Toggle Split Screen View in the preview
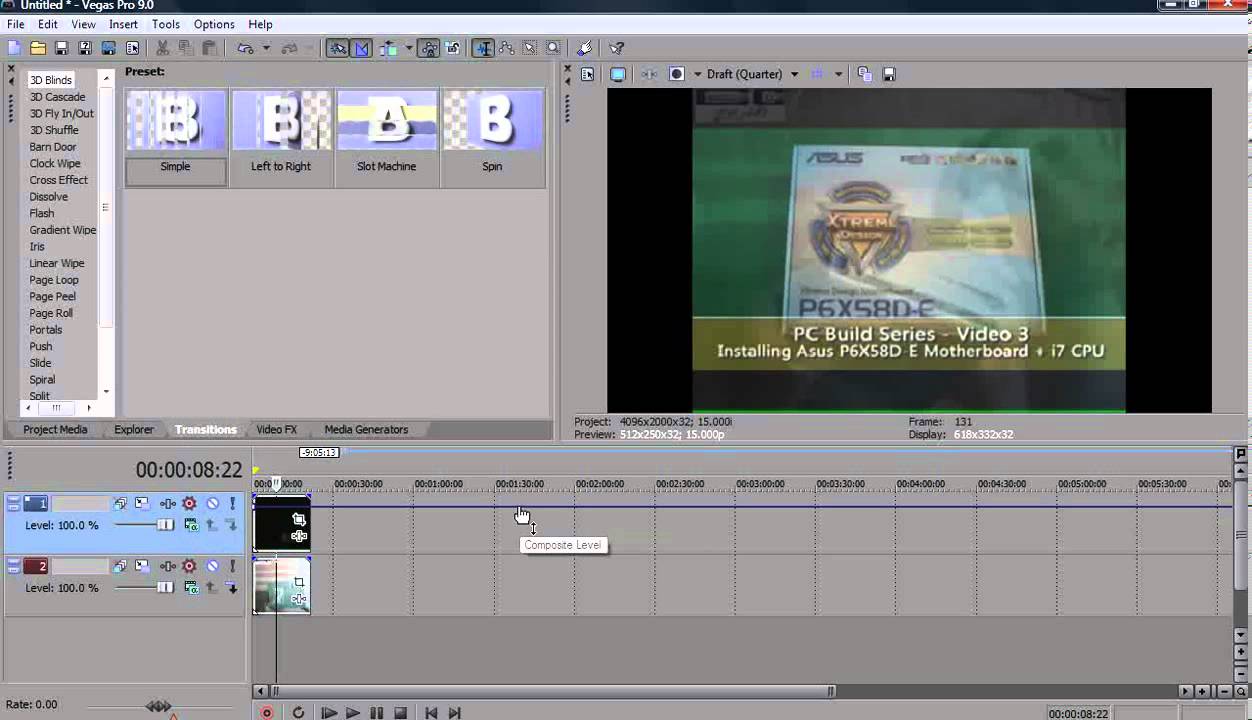Screen dimensions: 1252x720 pos(677,74)
